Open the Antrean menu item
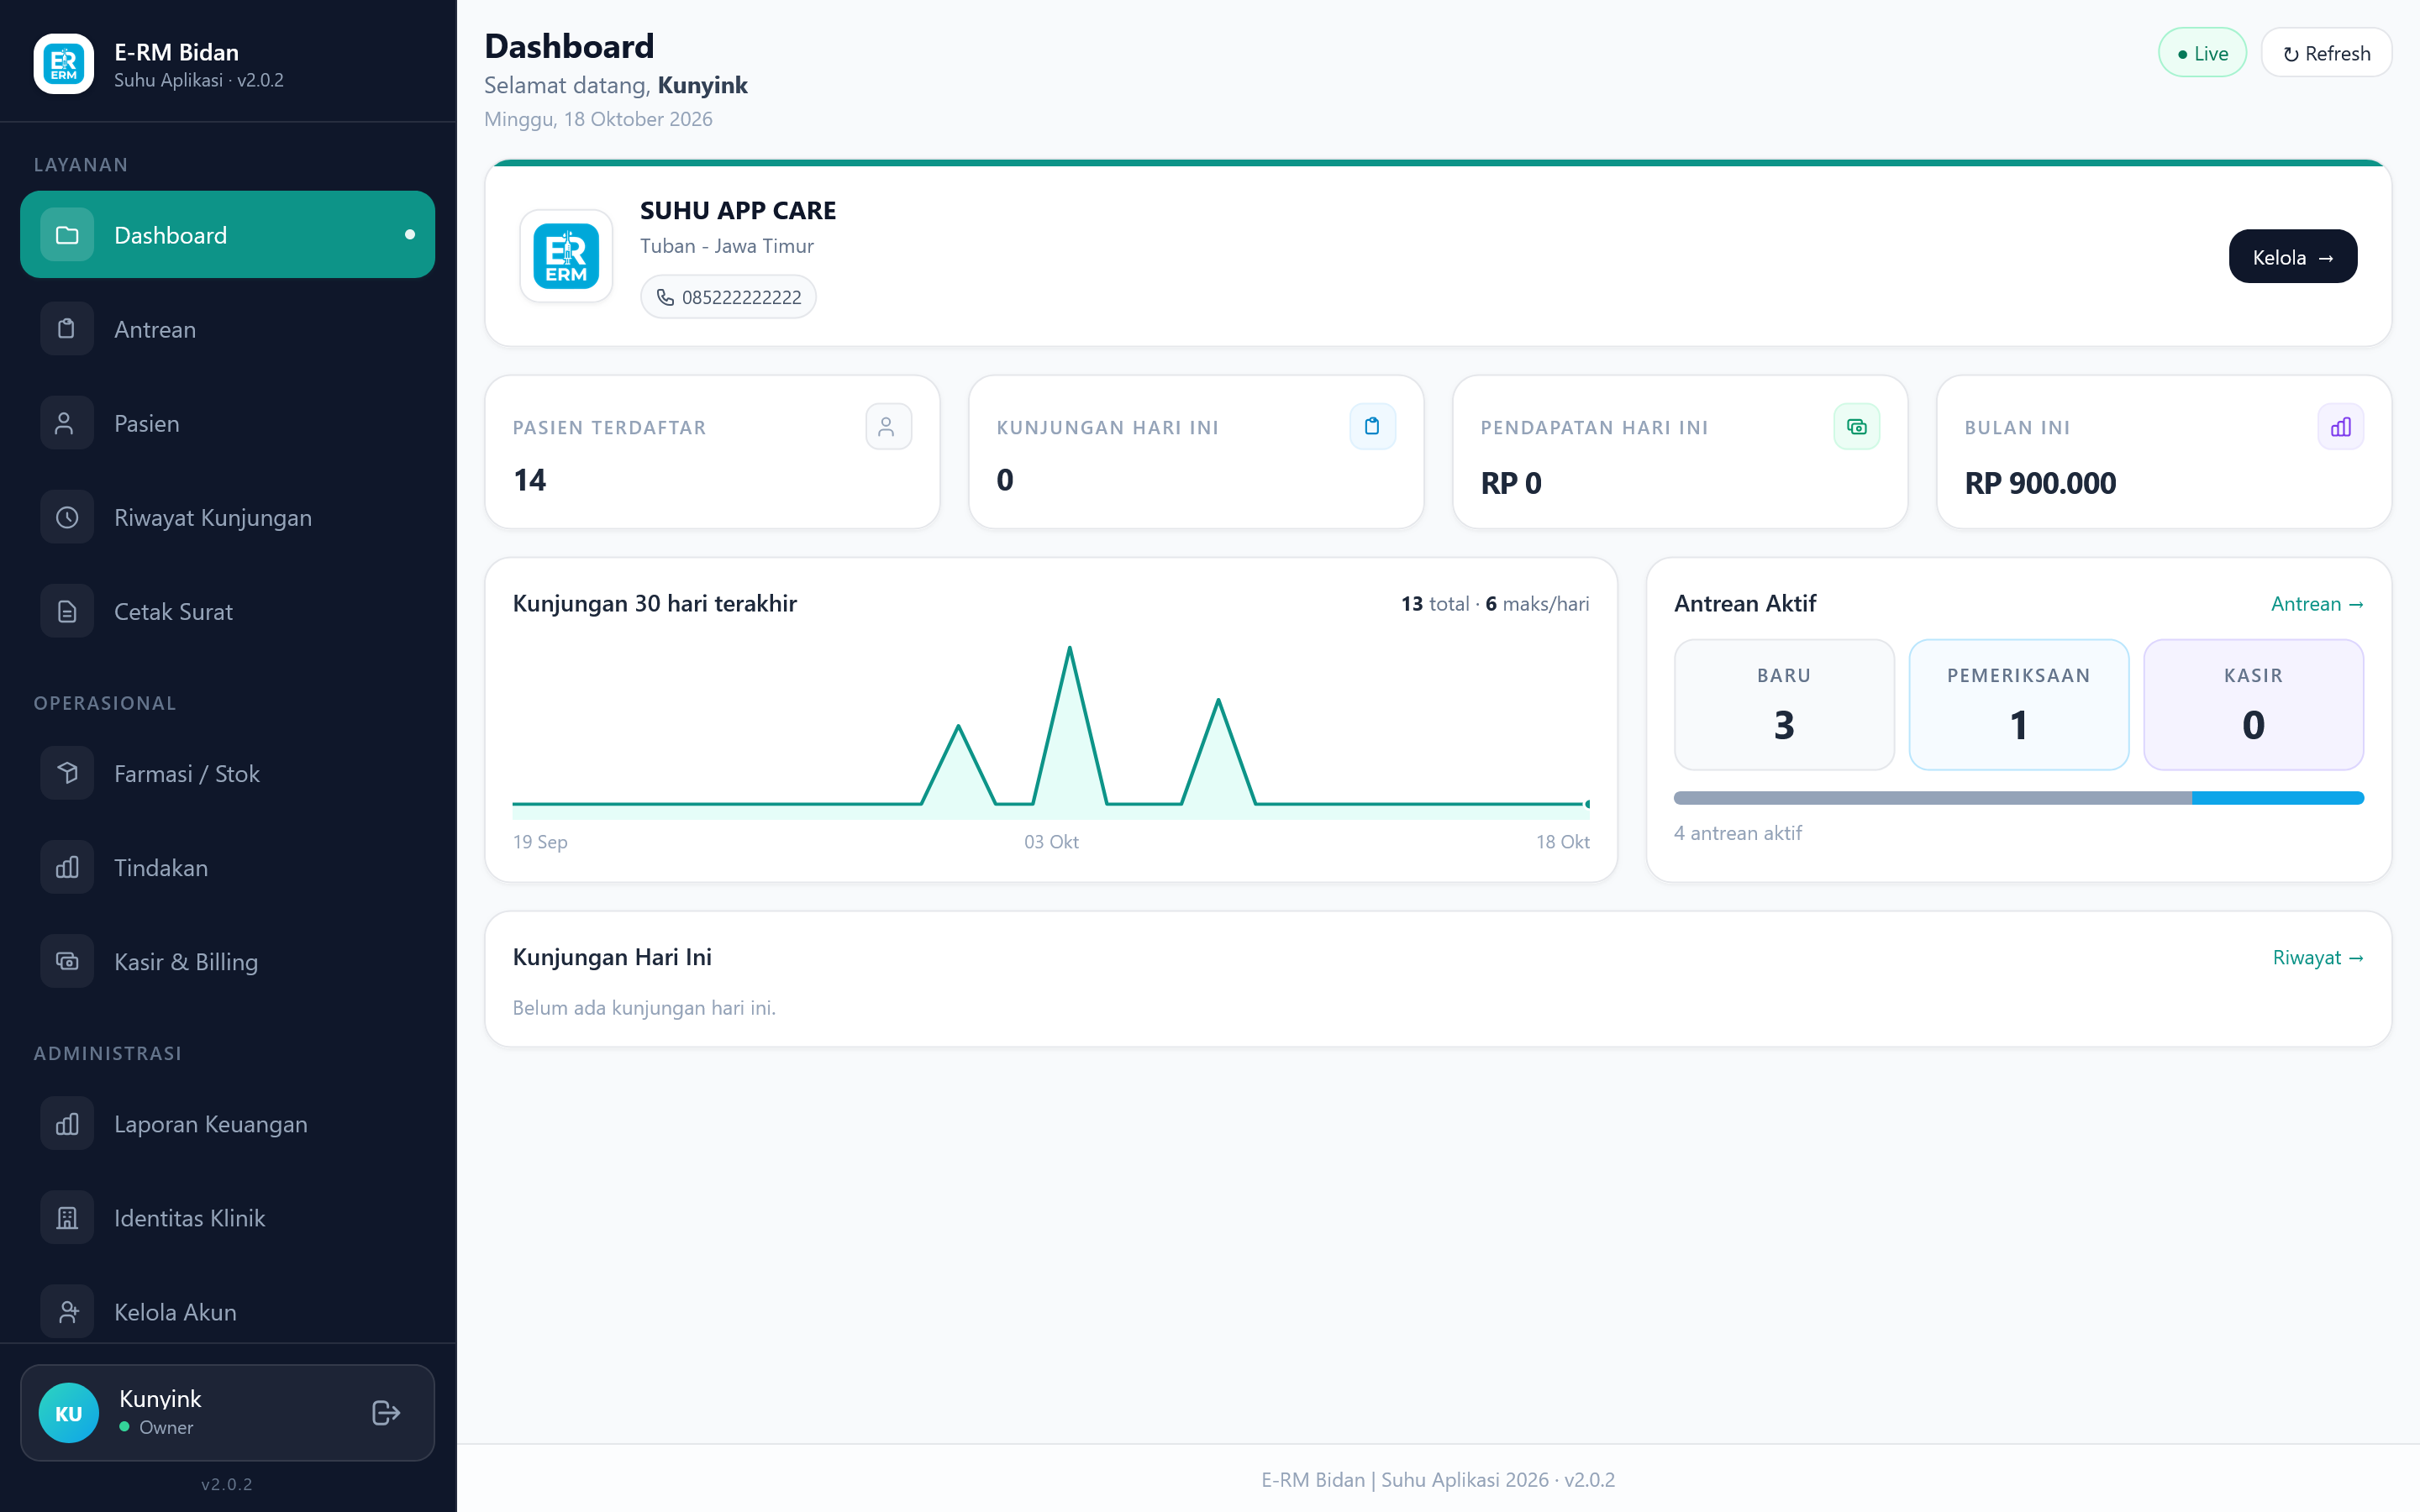 (227, 329)
